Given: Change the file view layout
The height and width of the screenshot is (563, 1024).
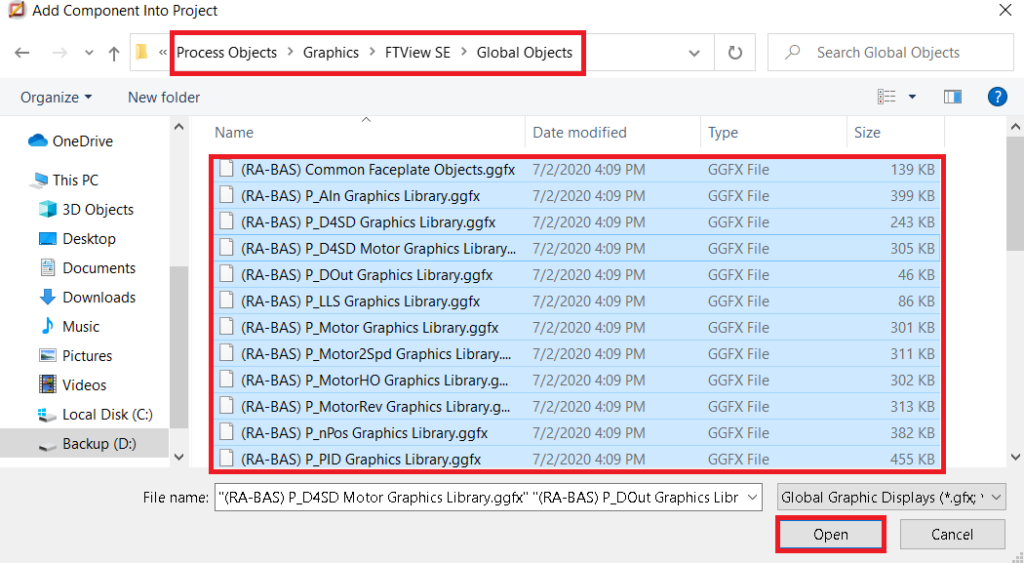Looking at the screenshot, I should point(886,97).
